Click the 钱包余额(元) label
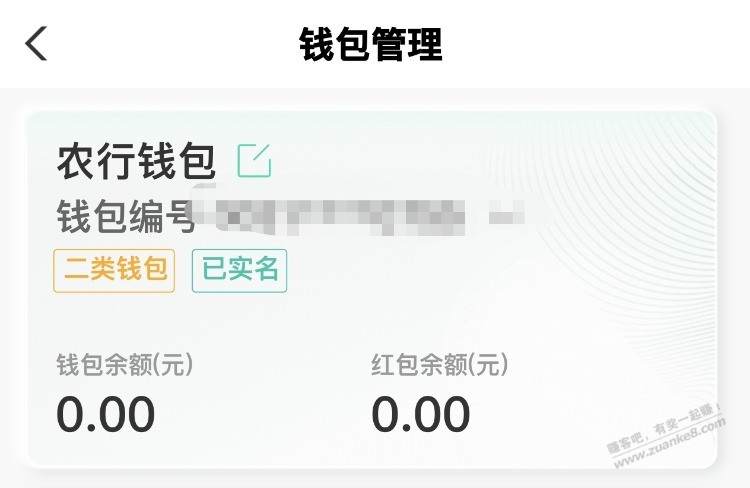 point(125,366)
